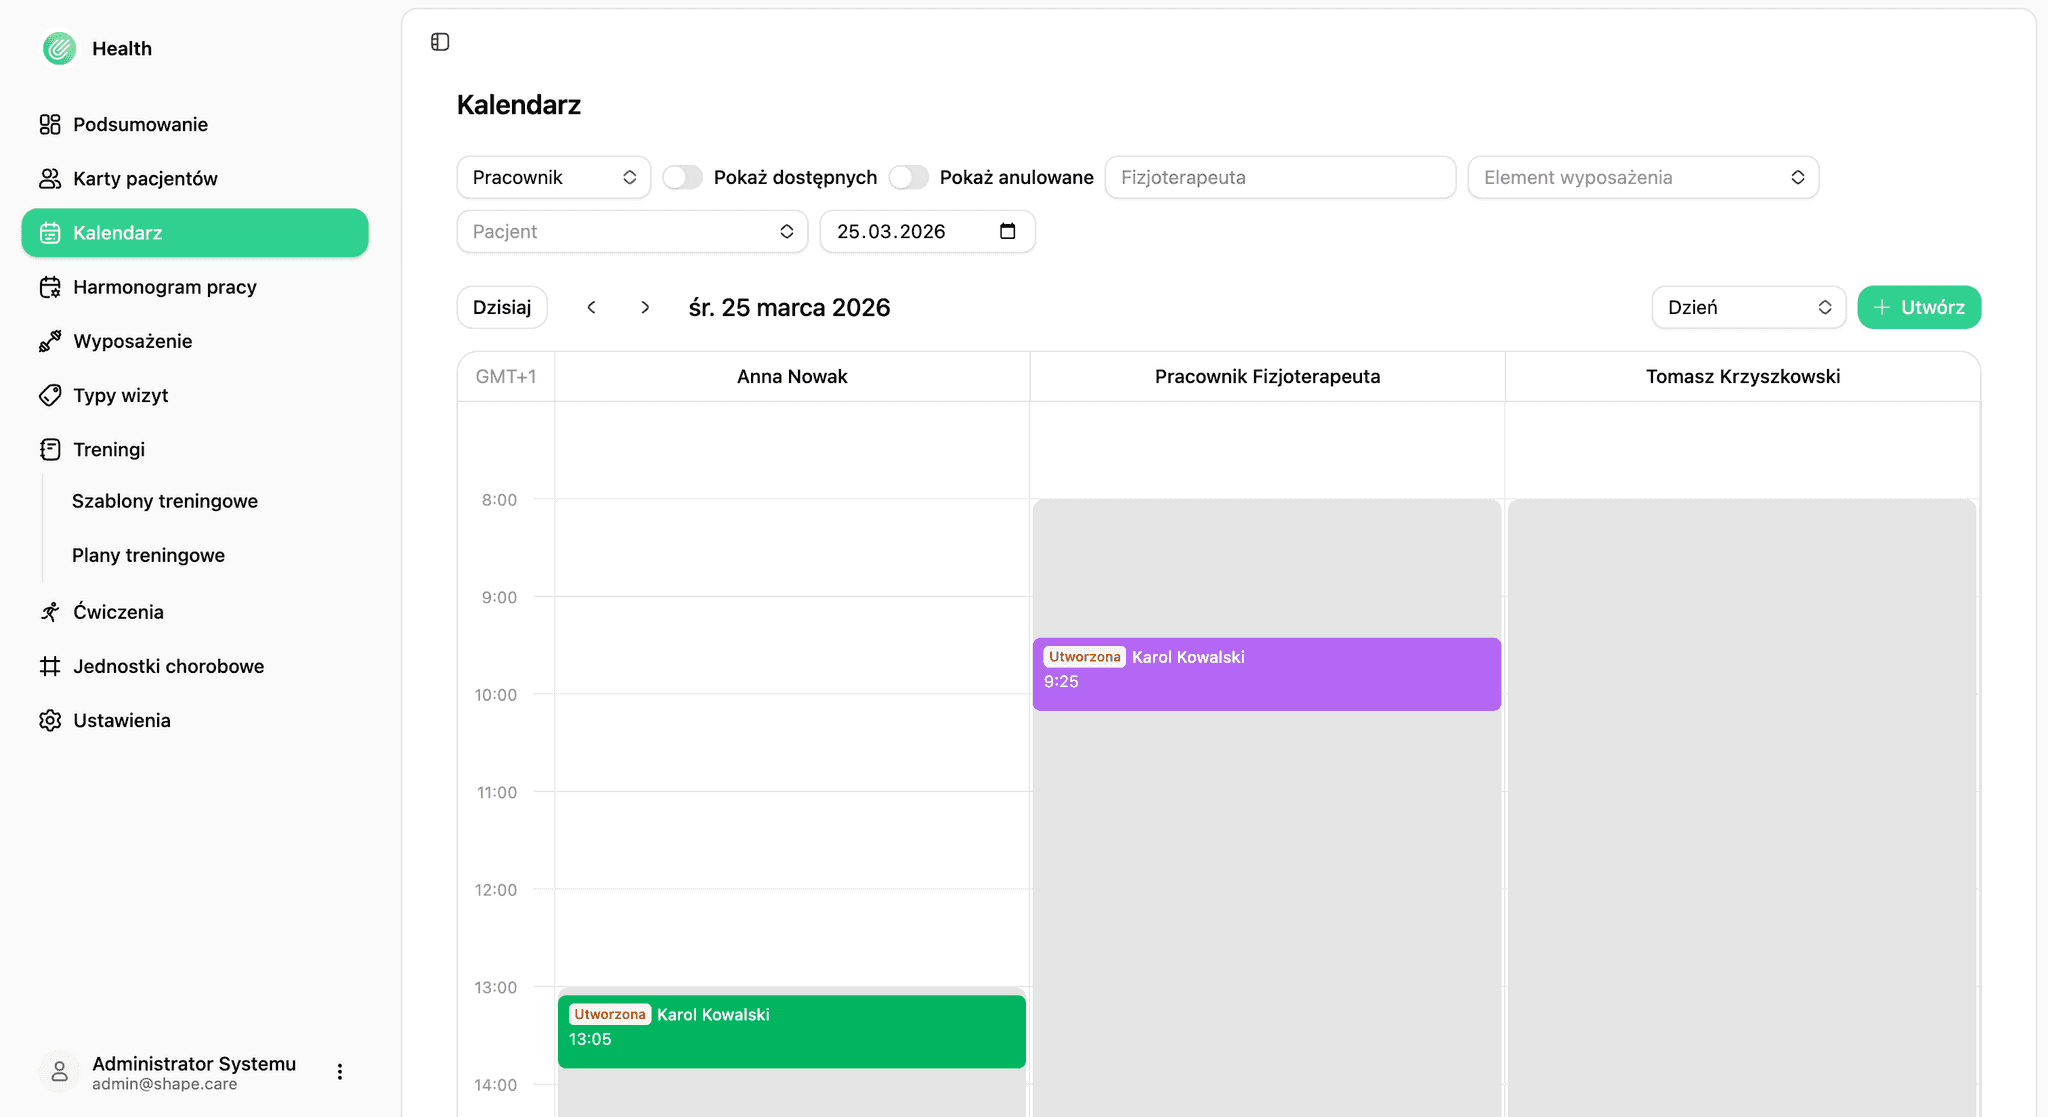Click the Karty pacjentów people icon
2048x1117 pixels.
[50, 178]
